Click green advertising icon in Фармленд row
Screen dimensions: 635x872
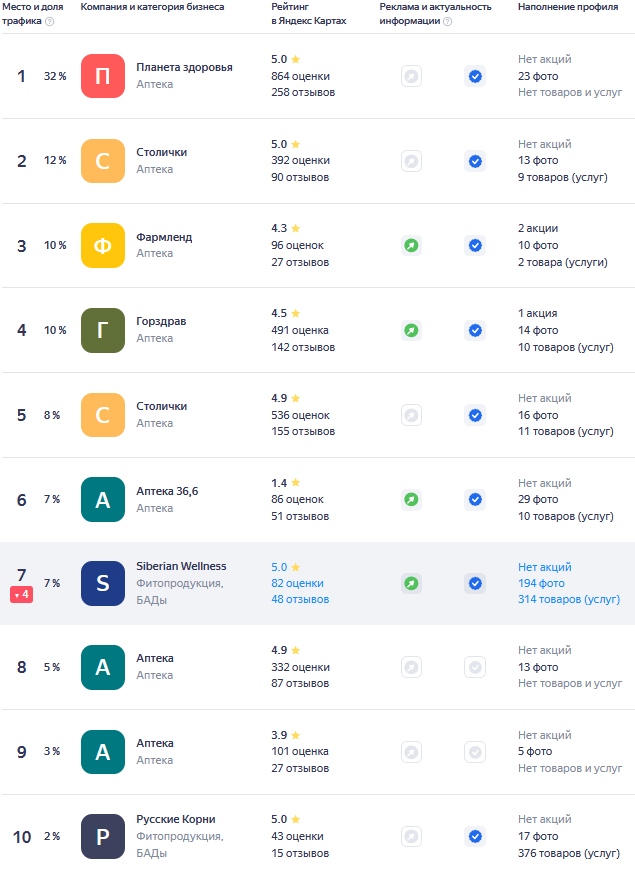(x=411, y=245)
